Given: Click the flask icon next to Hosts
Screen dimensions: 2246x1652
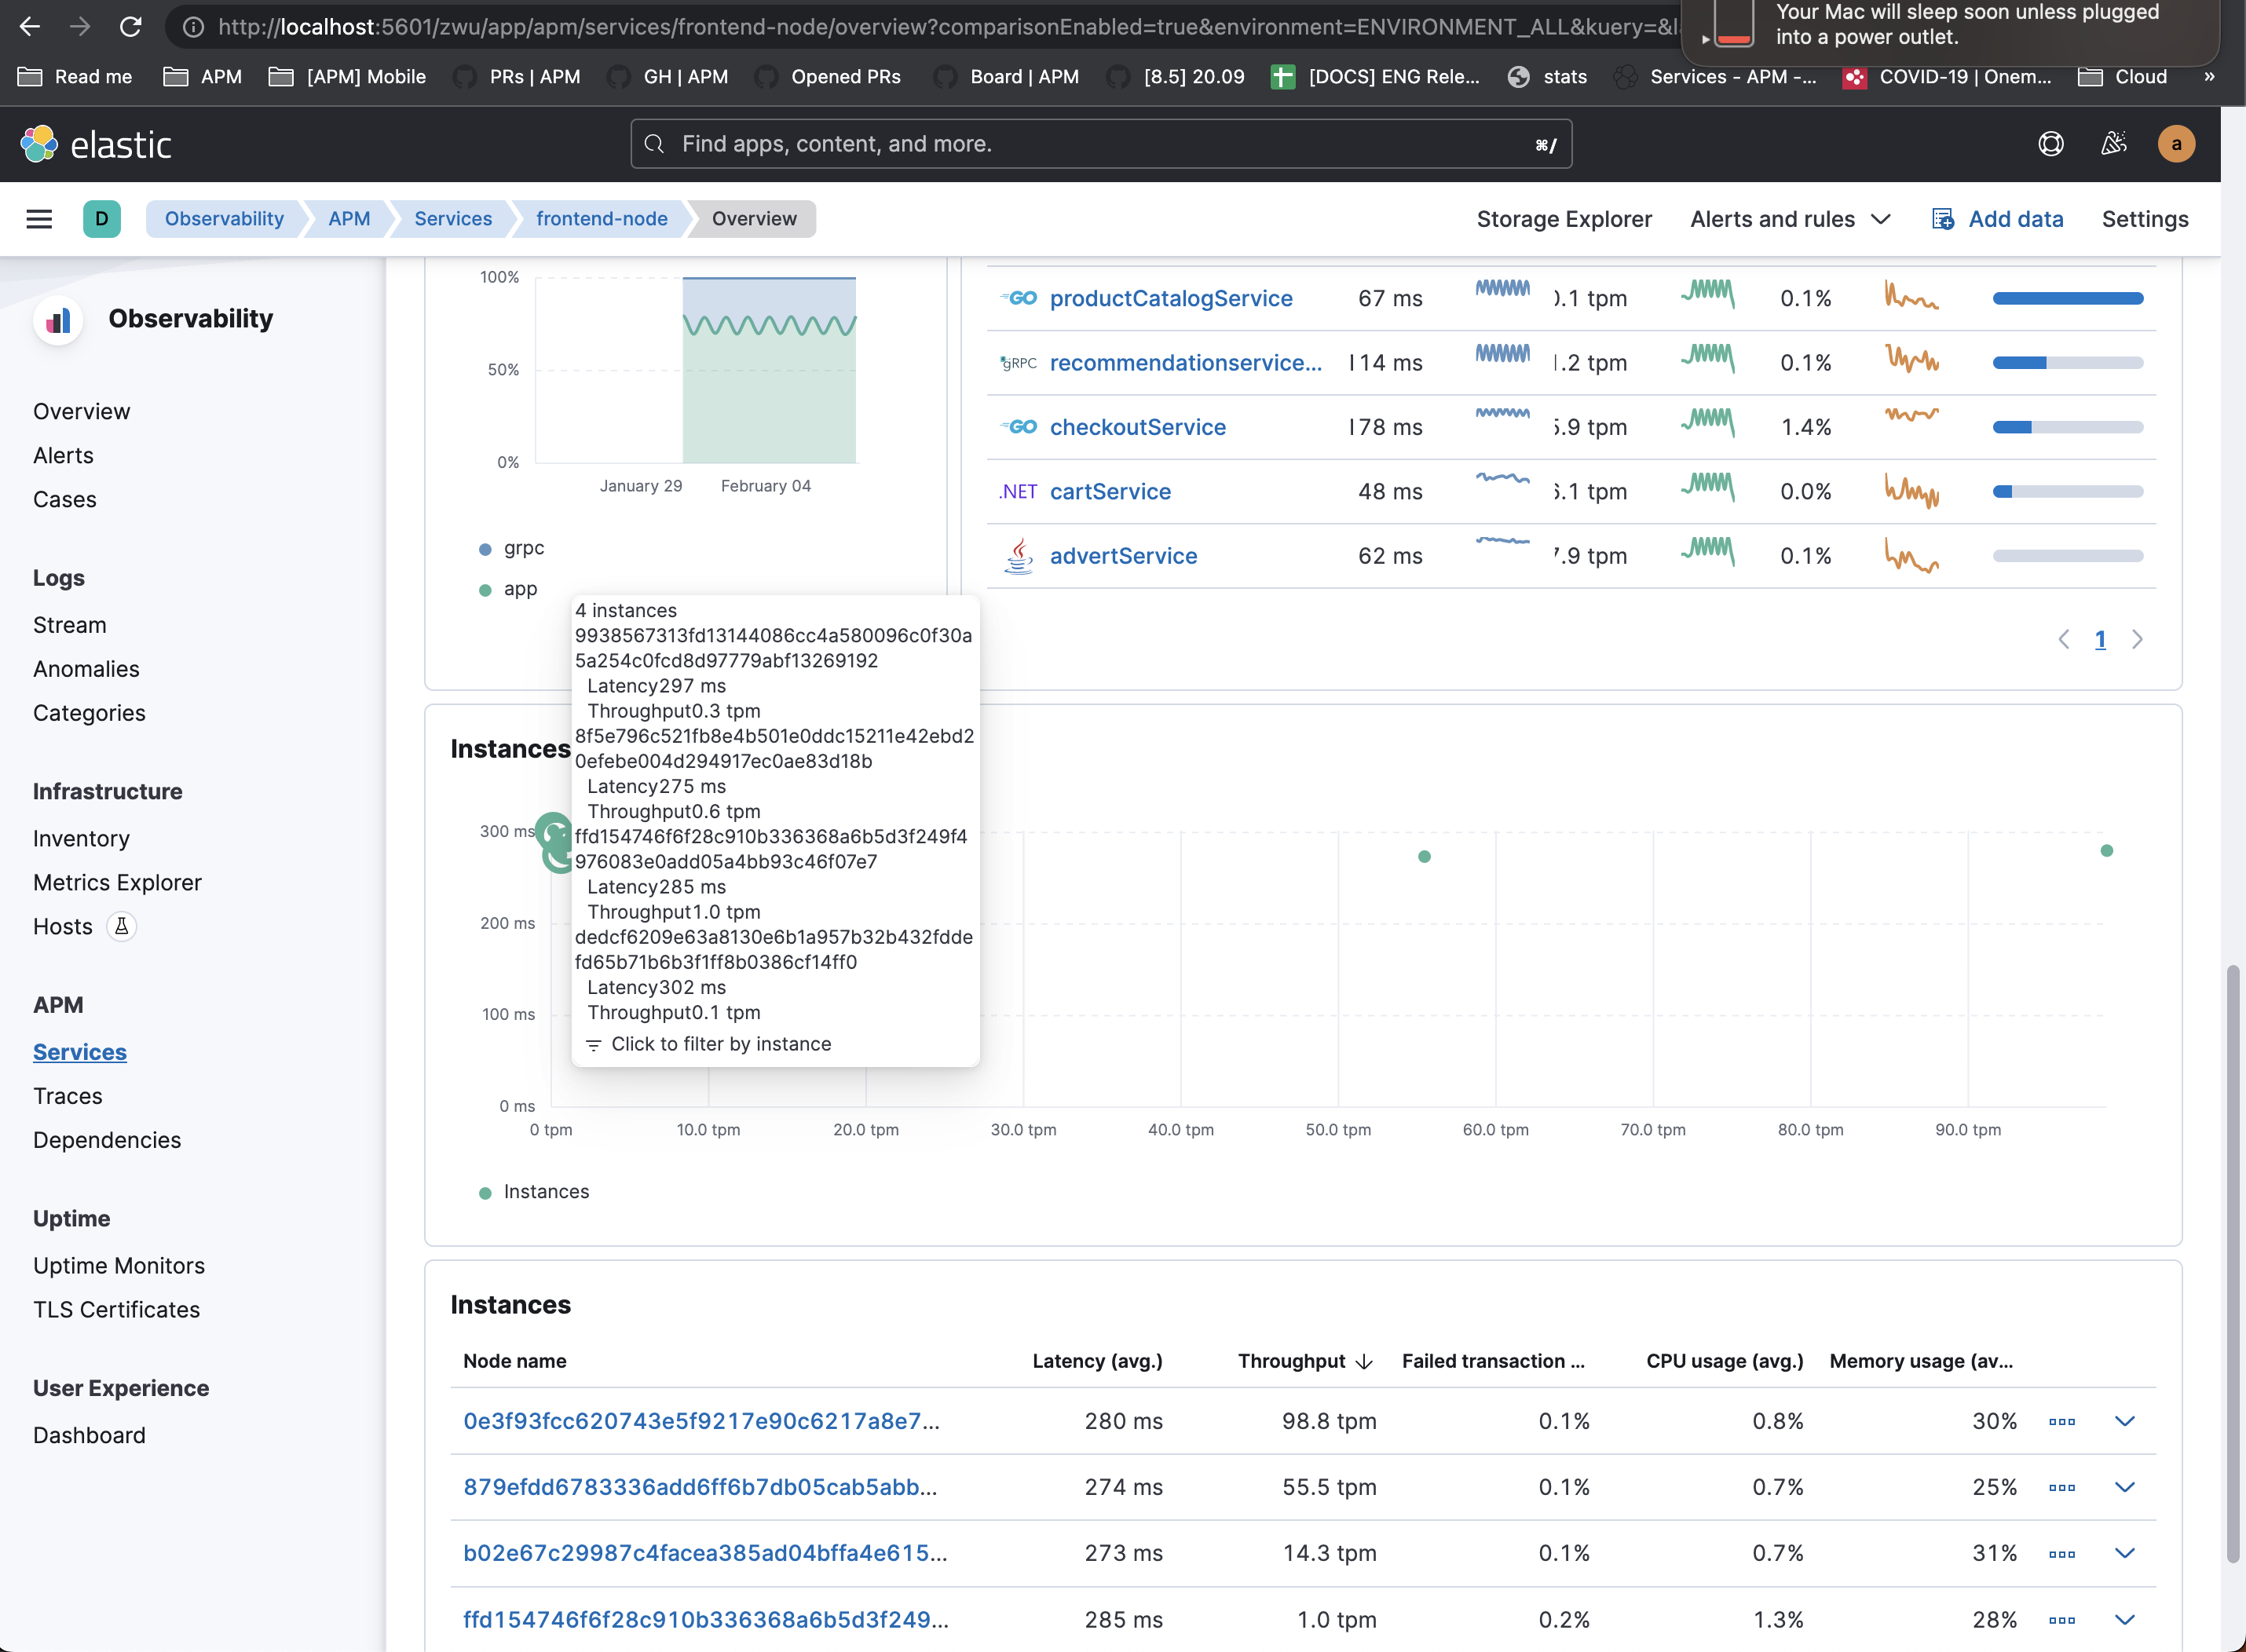Looking at the screenshot, I should (x=121, y=927).
